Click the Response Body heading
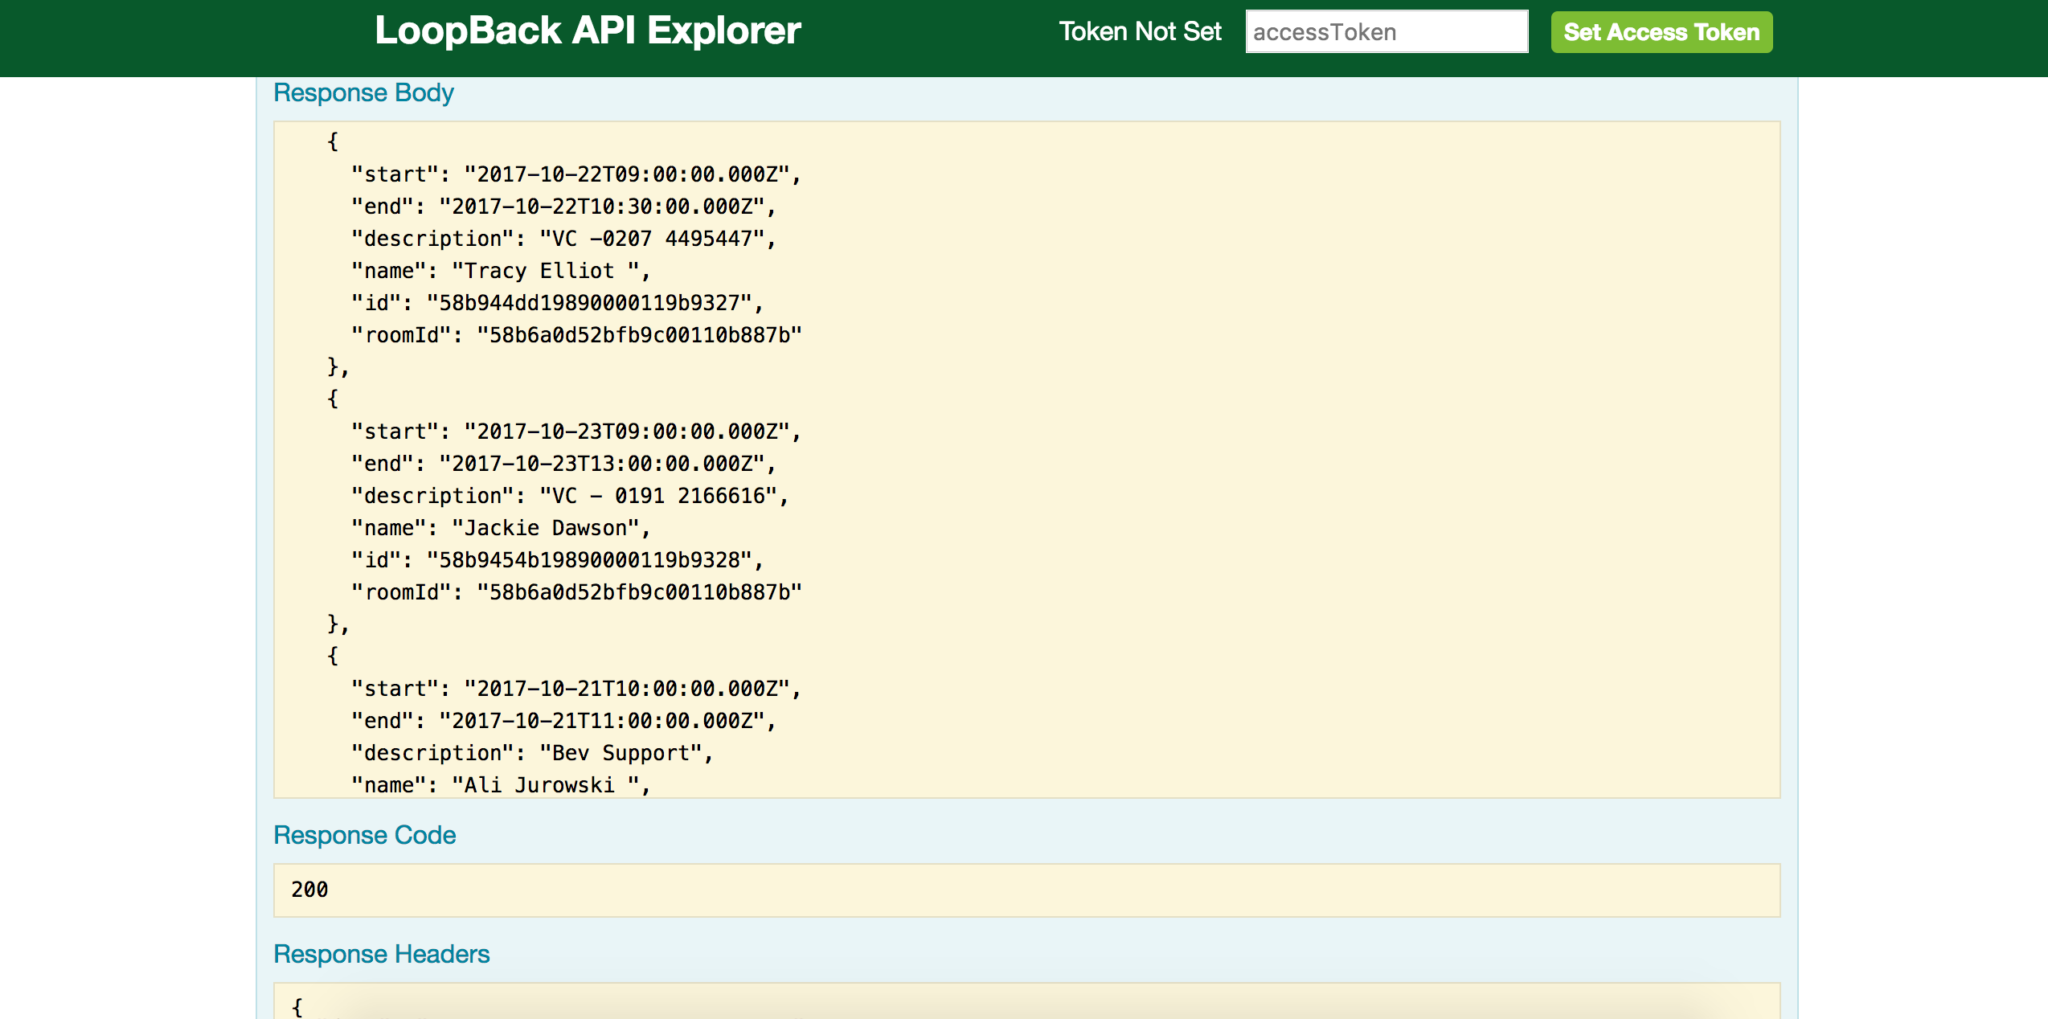Viewport: 2048px width, 1019px height. (x=364, y=93)
